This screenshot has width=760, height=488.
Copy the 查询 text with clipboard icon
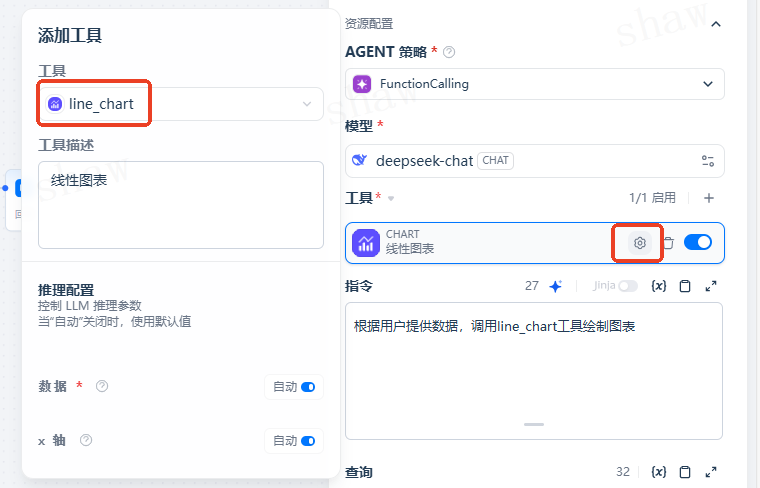tap(685, 472)
